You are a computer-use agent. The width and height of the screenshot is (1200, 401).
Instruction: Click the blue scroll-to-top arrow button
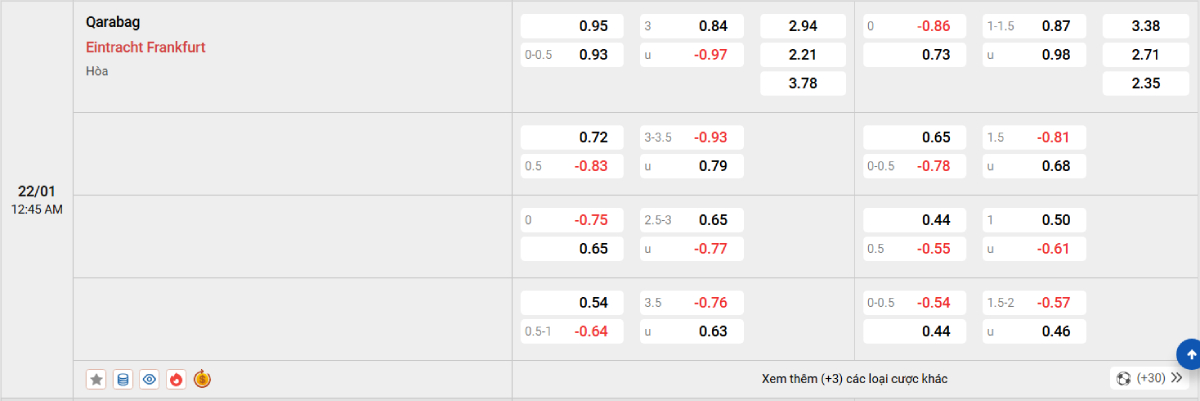(x=1189, y=353)
